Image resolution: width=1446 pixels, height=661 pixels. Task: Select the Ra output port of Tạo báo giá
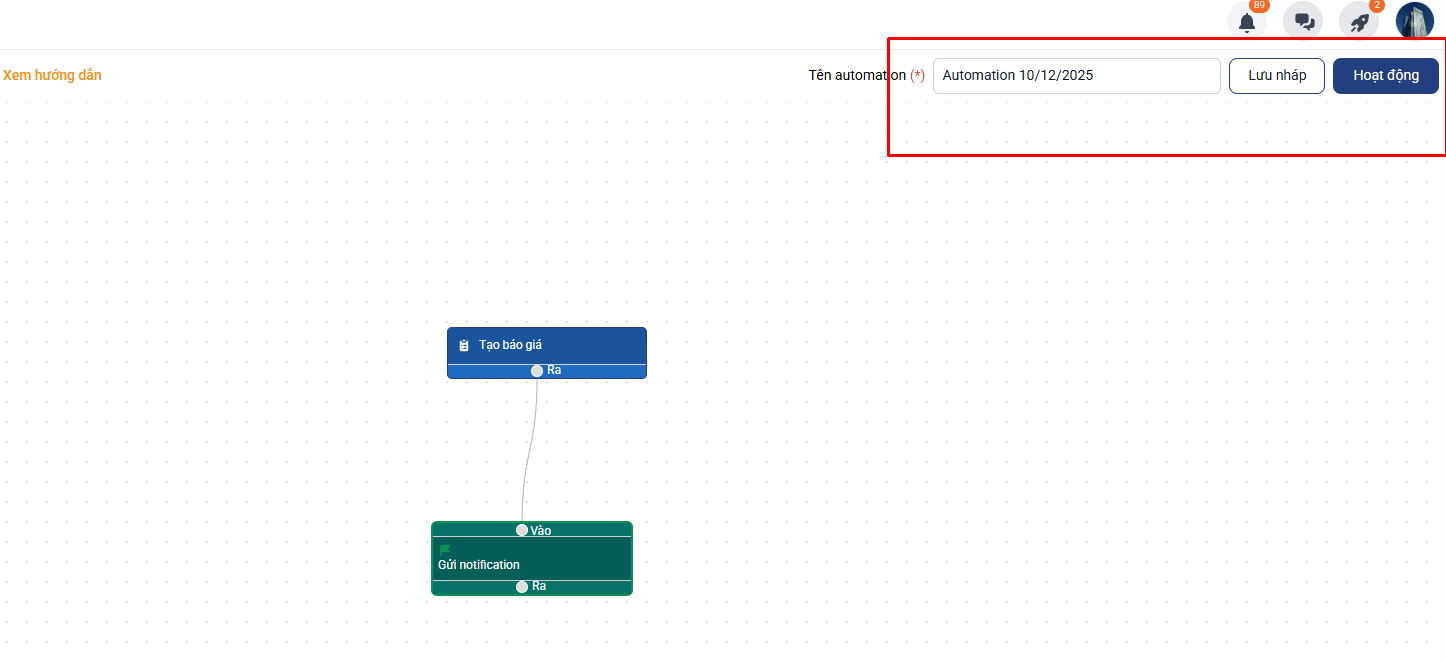coord(537,371)
